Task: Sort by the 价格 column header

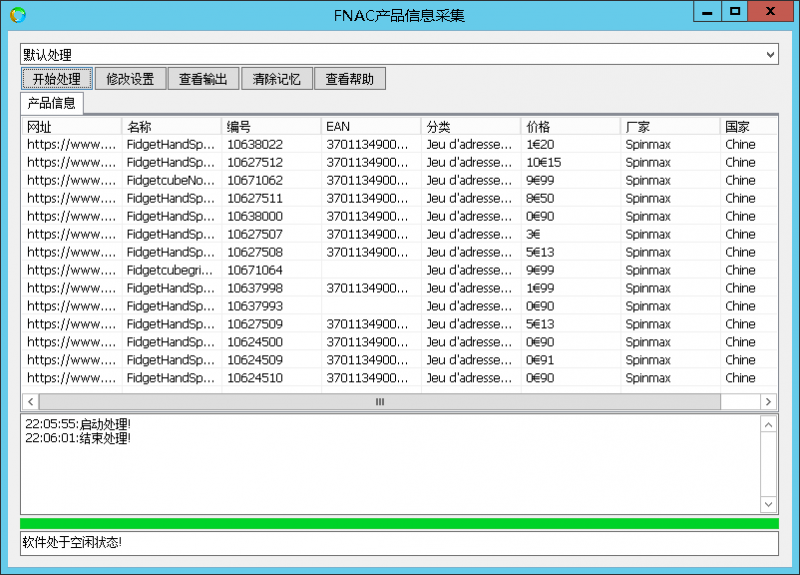Action: [x=570, y=127]
